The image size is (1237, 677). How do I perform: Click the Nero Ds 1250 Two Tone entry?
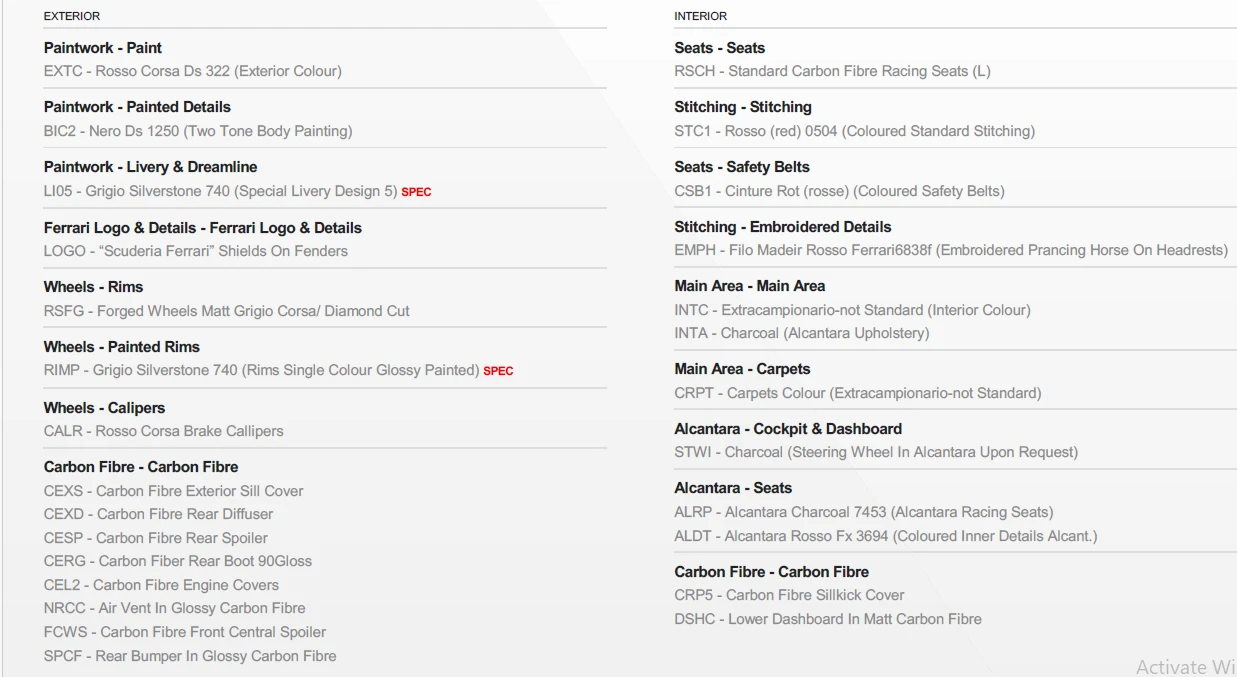coord(198,131)
